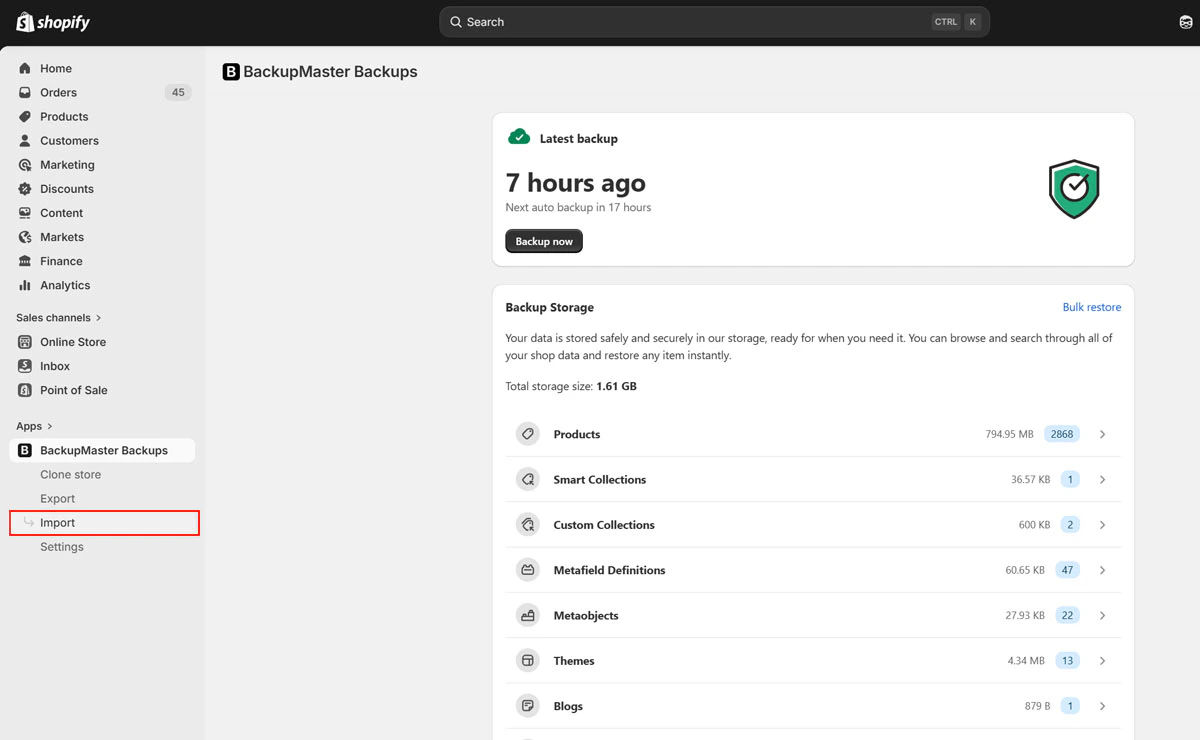Click the BackupMaster Backups app icon in sidebar
The height and width of the screenshot is (740, 1200).
click(x=23, y=450)
